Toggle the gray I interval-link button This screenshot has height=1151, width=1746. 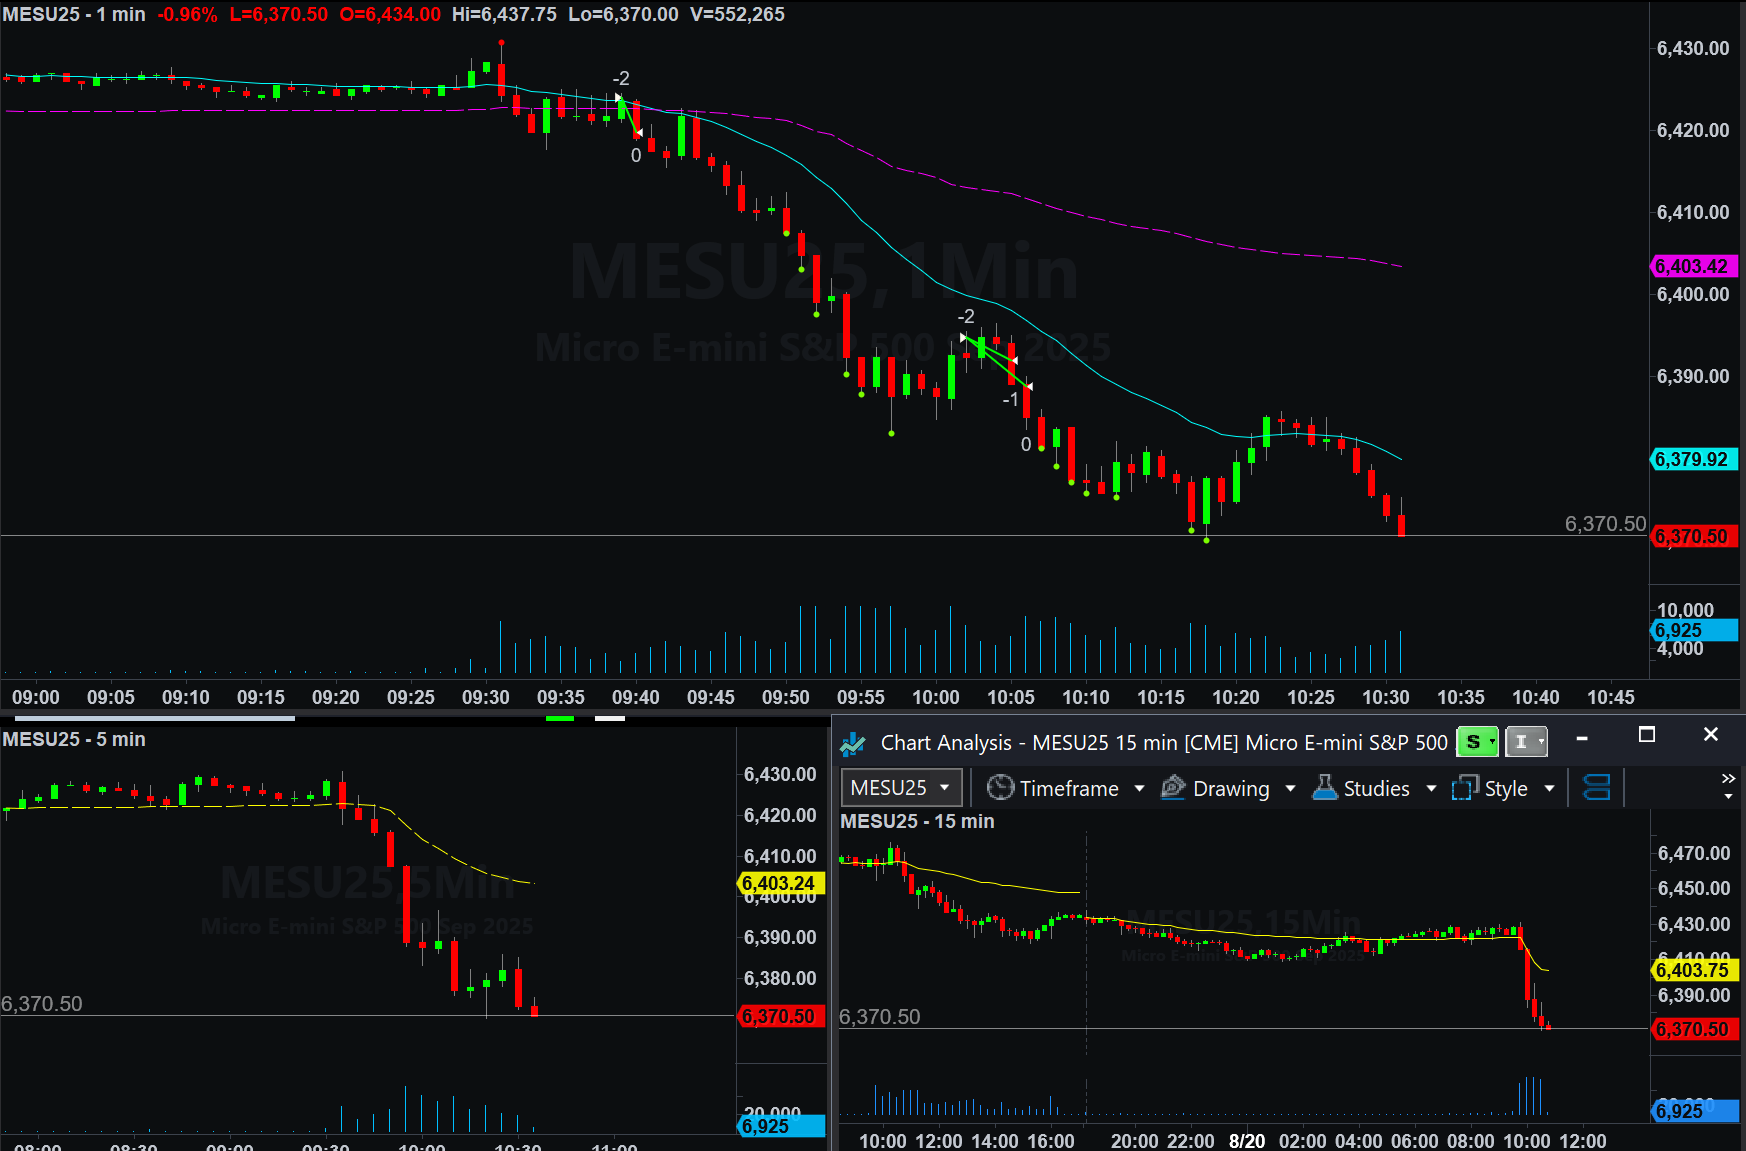[1526, 742]
